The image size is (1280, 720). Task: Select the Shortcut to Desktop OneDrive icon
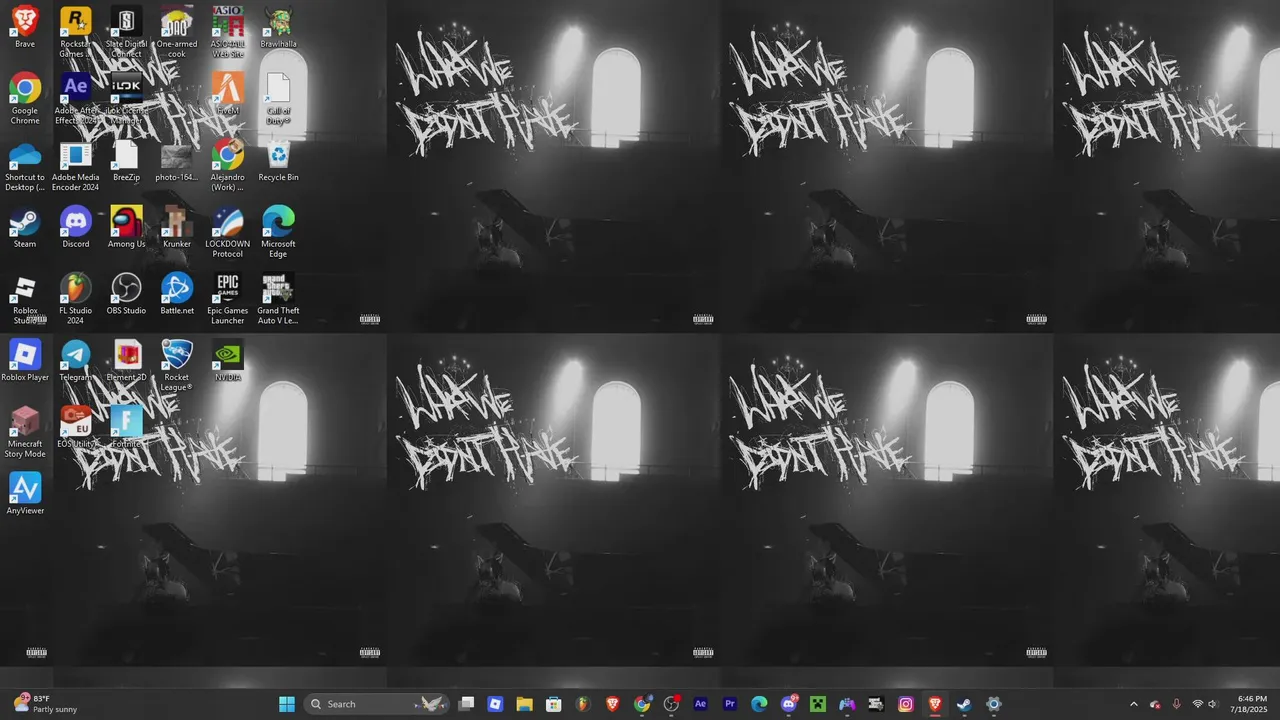25,165
